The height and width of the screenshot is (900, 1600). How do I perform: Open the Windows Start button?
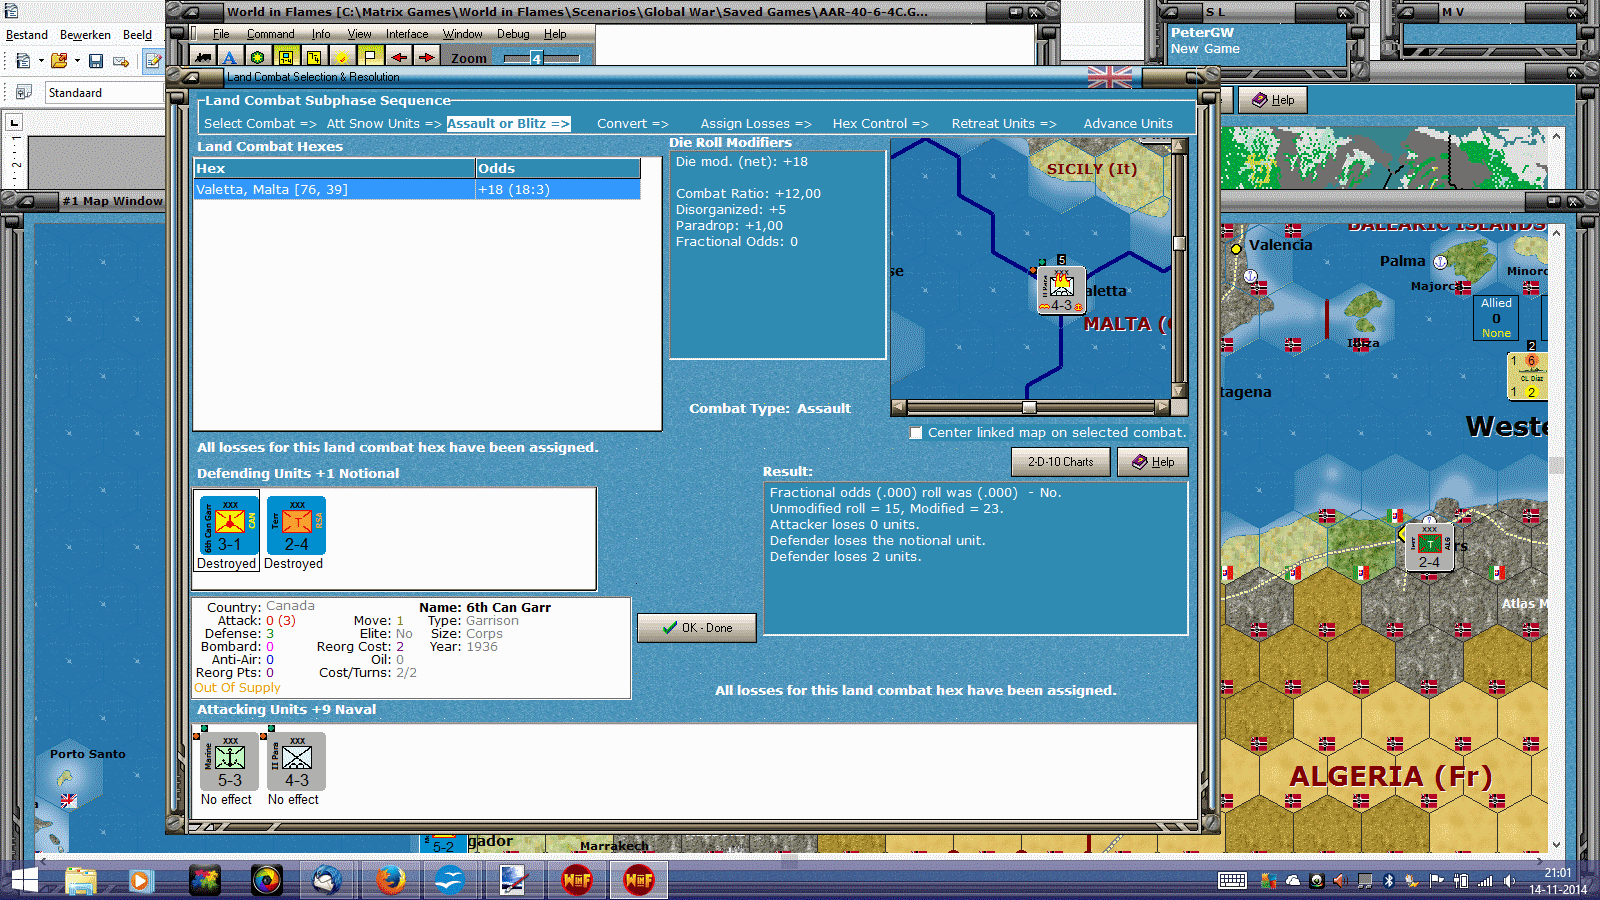[24, 880]
